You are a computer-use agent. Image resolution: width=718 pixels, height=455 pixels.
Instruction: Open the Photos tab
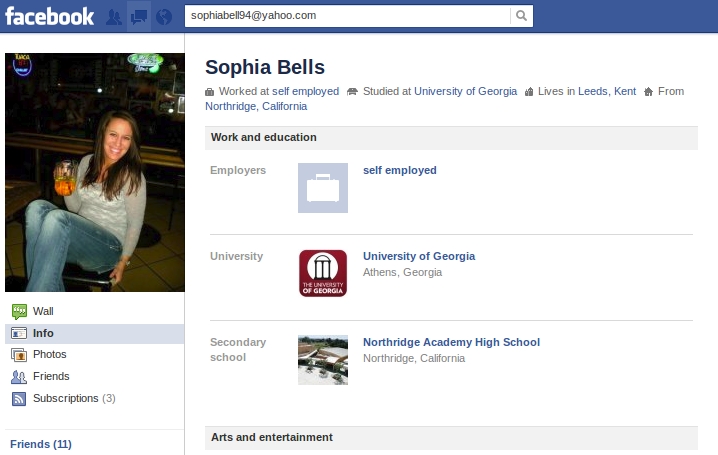(x=49, y=354)
